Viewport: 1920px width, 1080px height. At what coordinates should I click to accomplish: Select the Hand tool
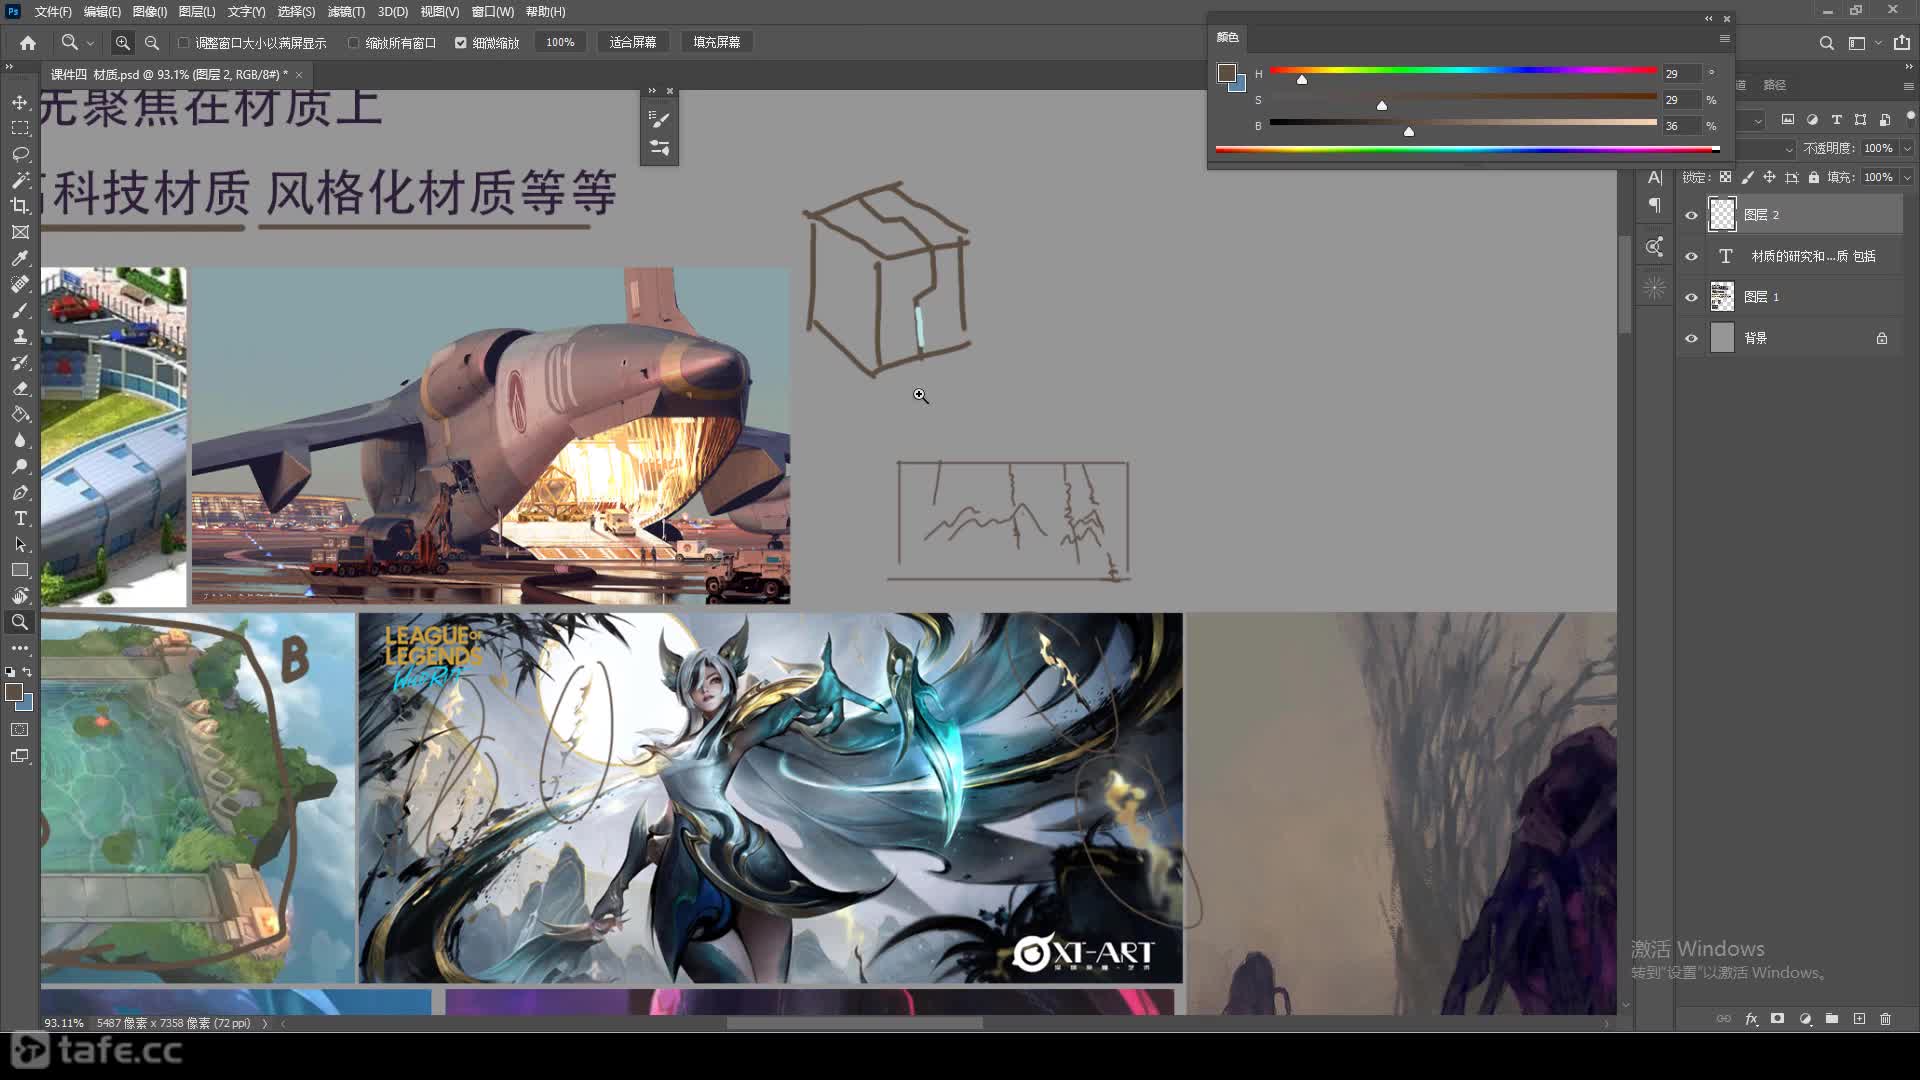[20, 596]
